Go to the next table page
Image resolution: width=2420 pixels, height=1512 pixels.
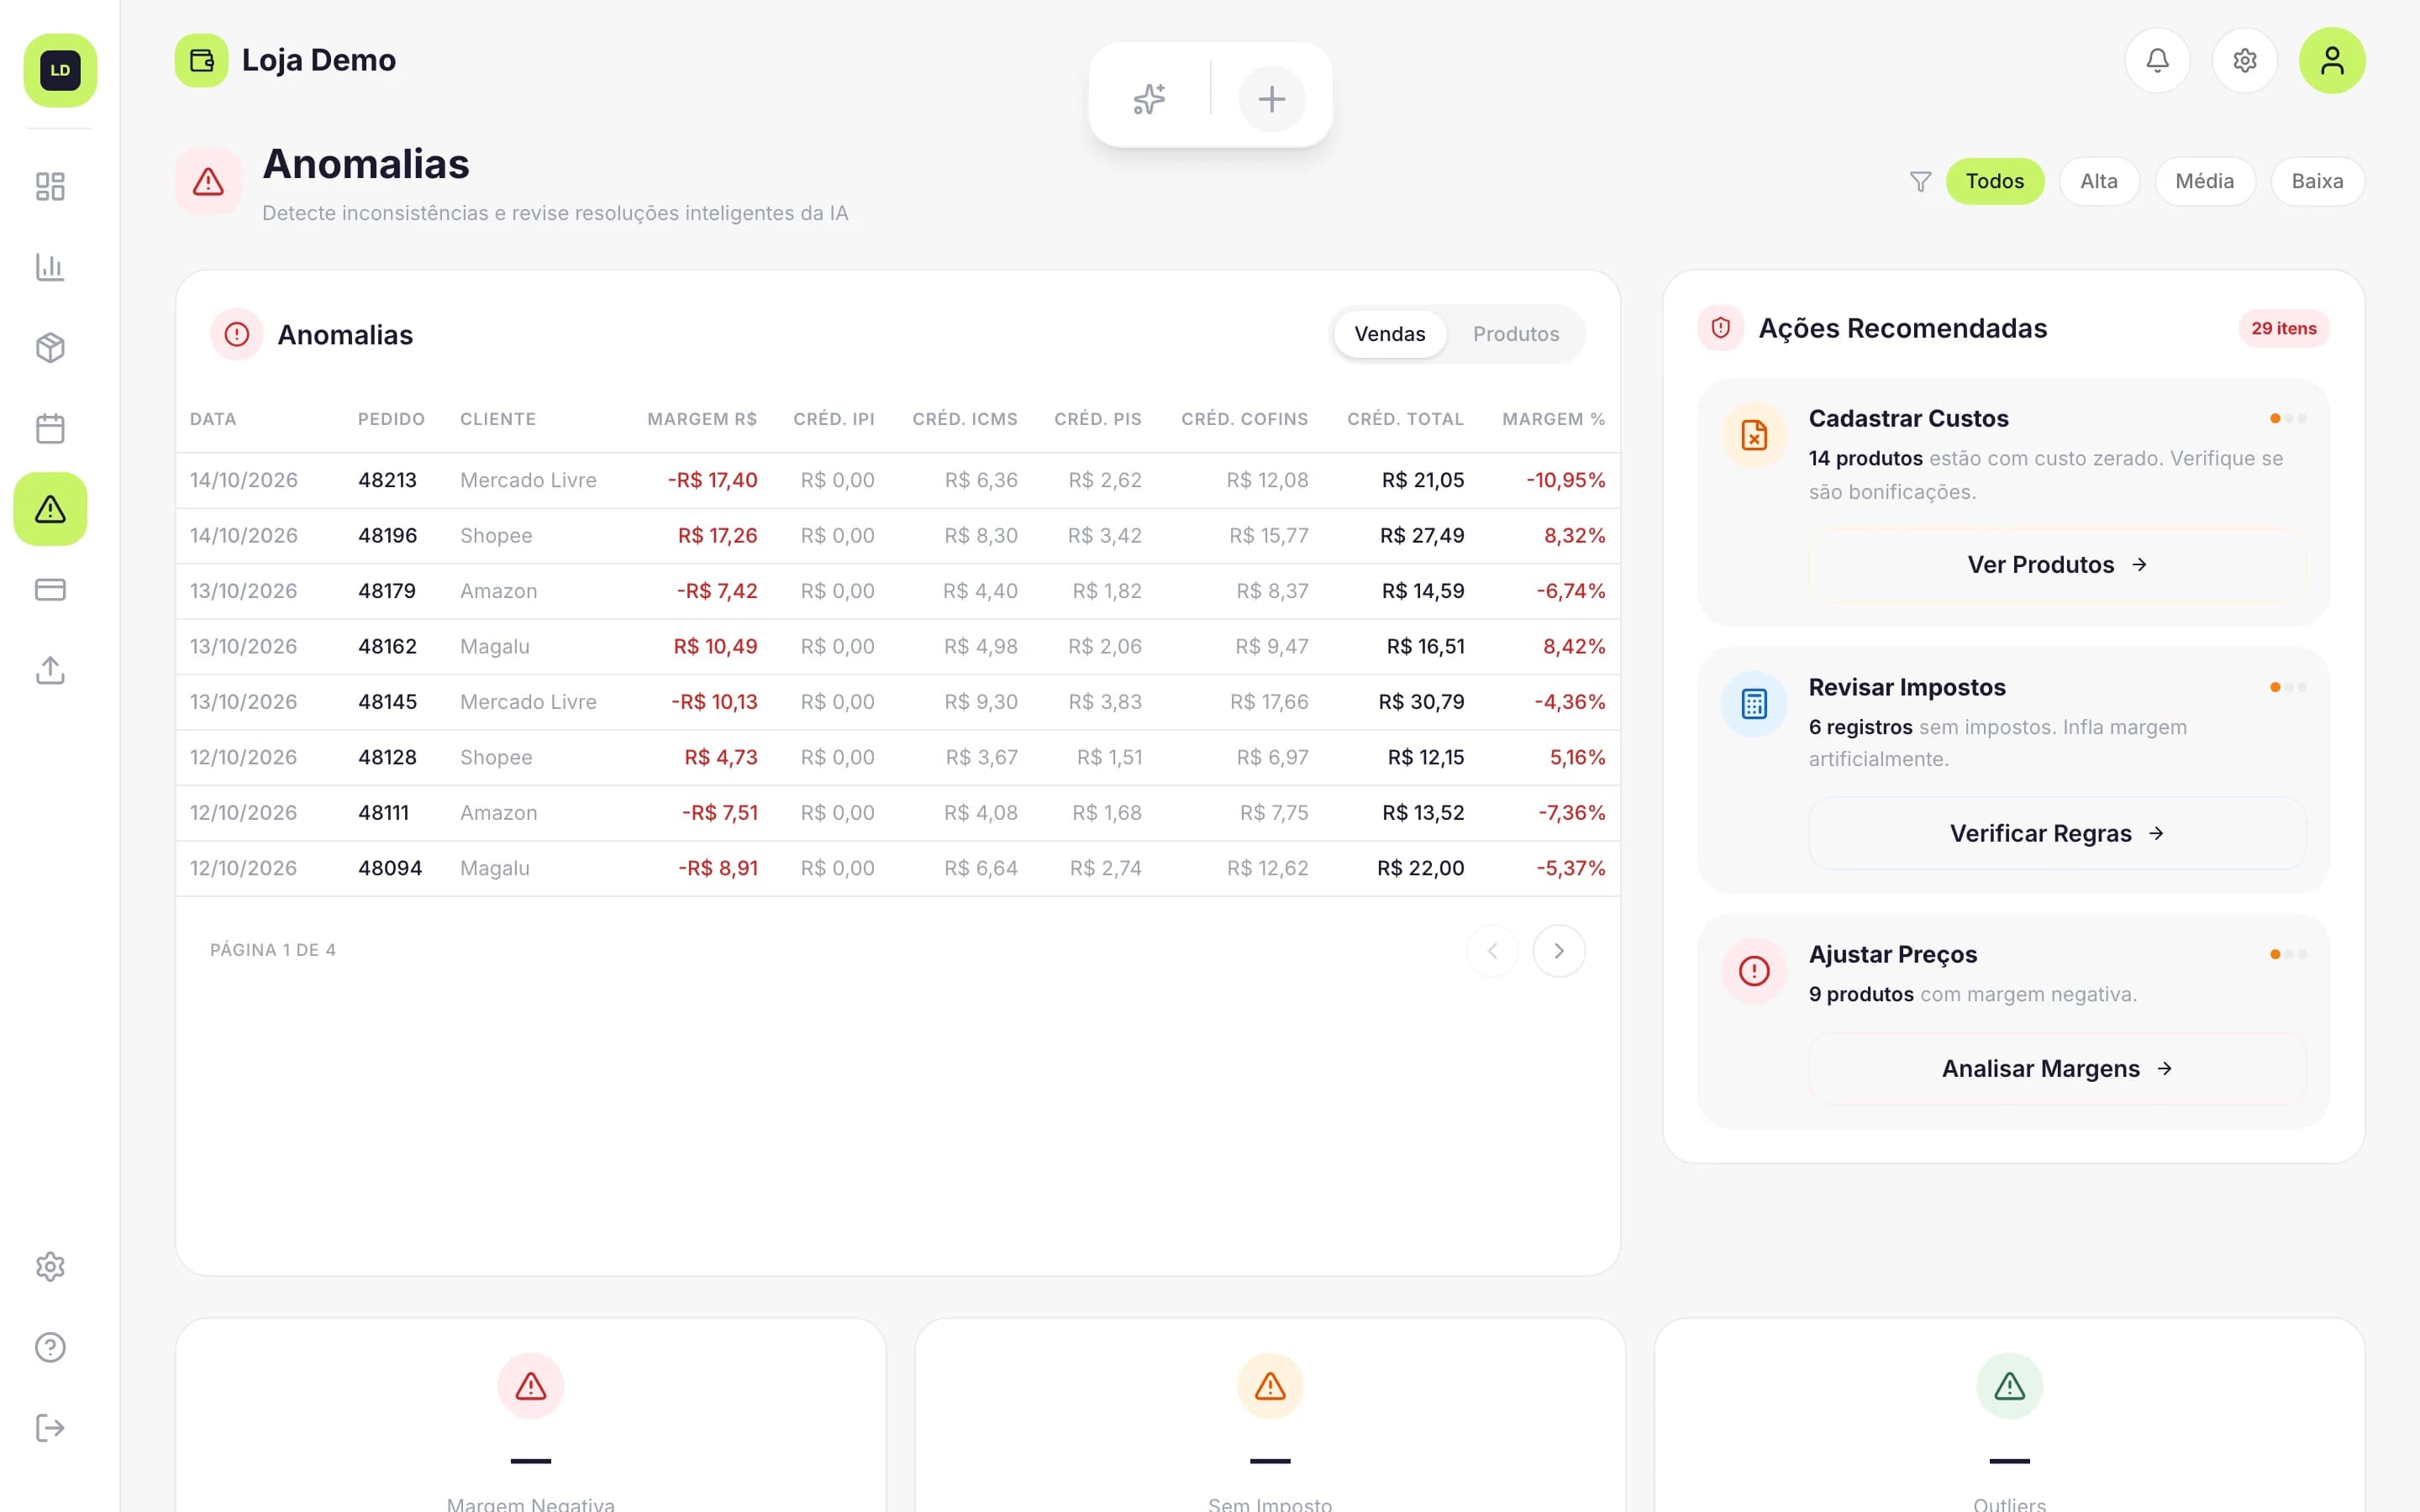pyautogui.click(x=1558, y=950)
